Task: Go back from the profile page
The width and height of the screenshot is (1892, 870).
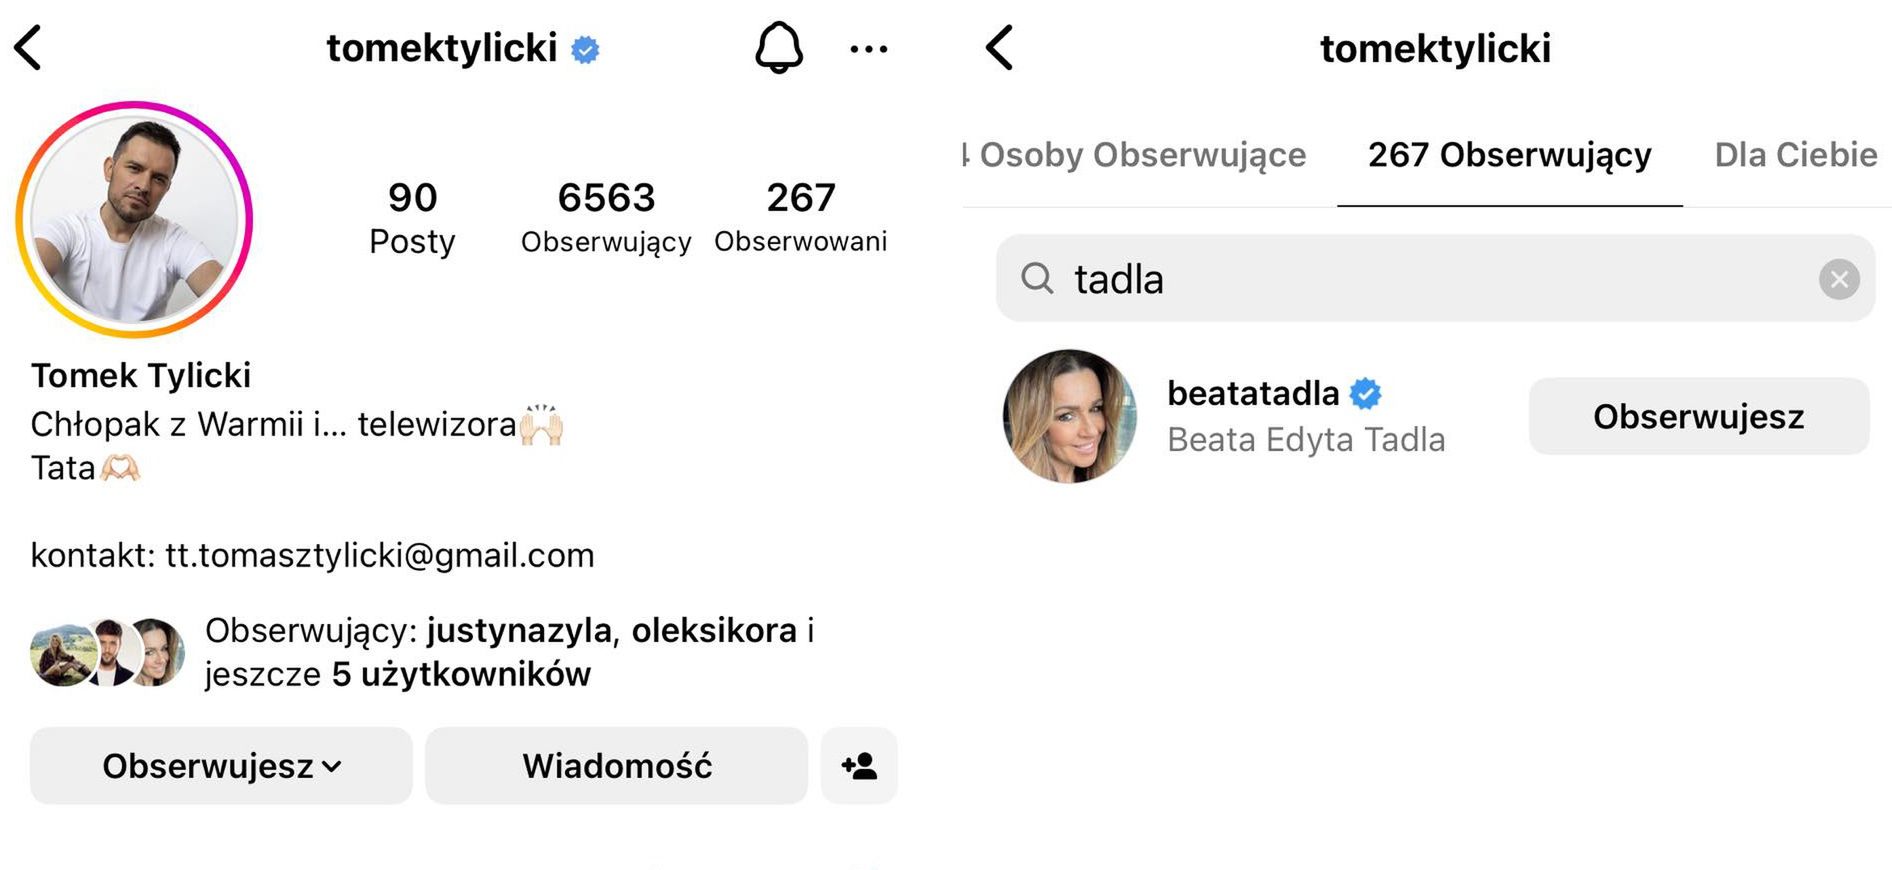Action: pyautogui.click(x=29, y=48)
